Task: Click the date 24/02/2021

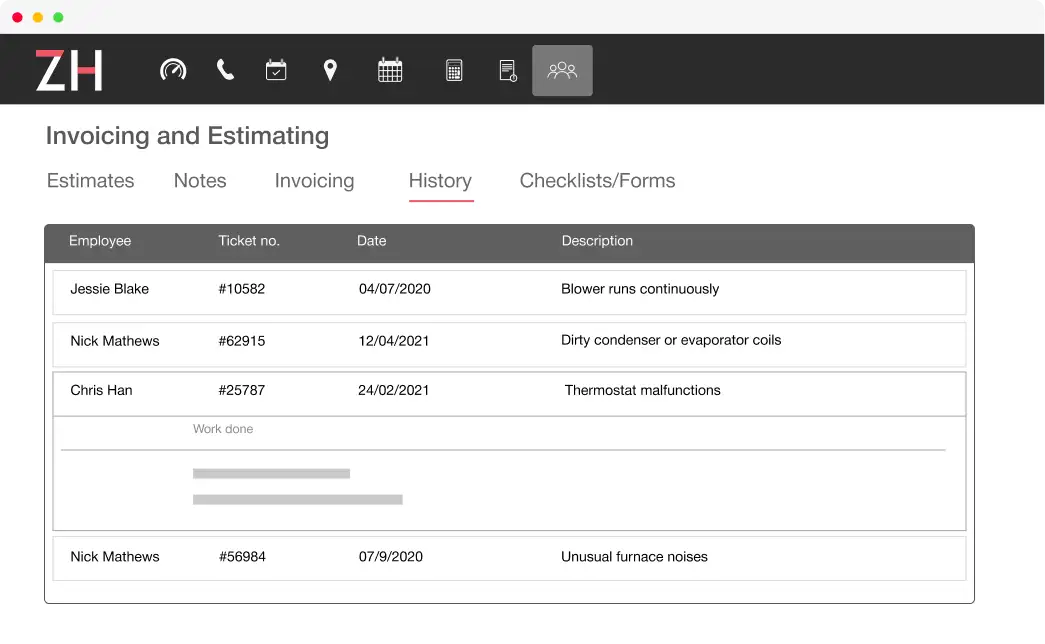Action: [393, 390]
